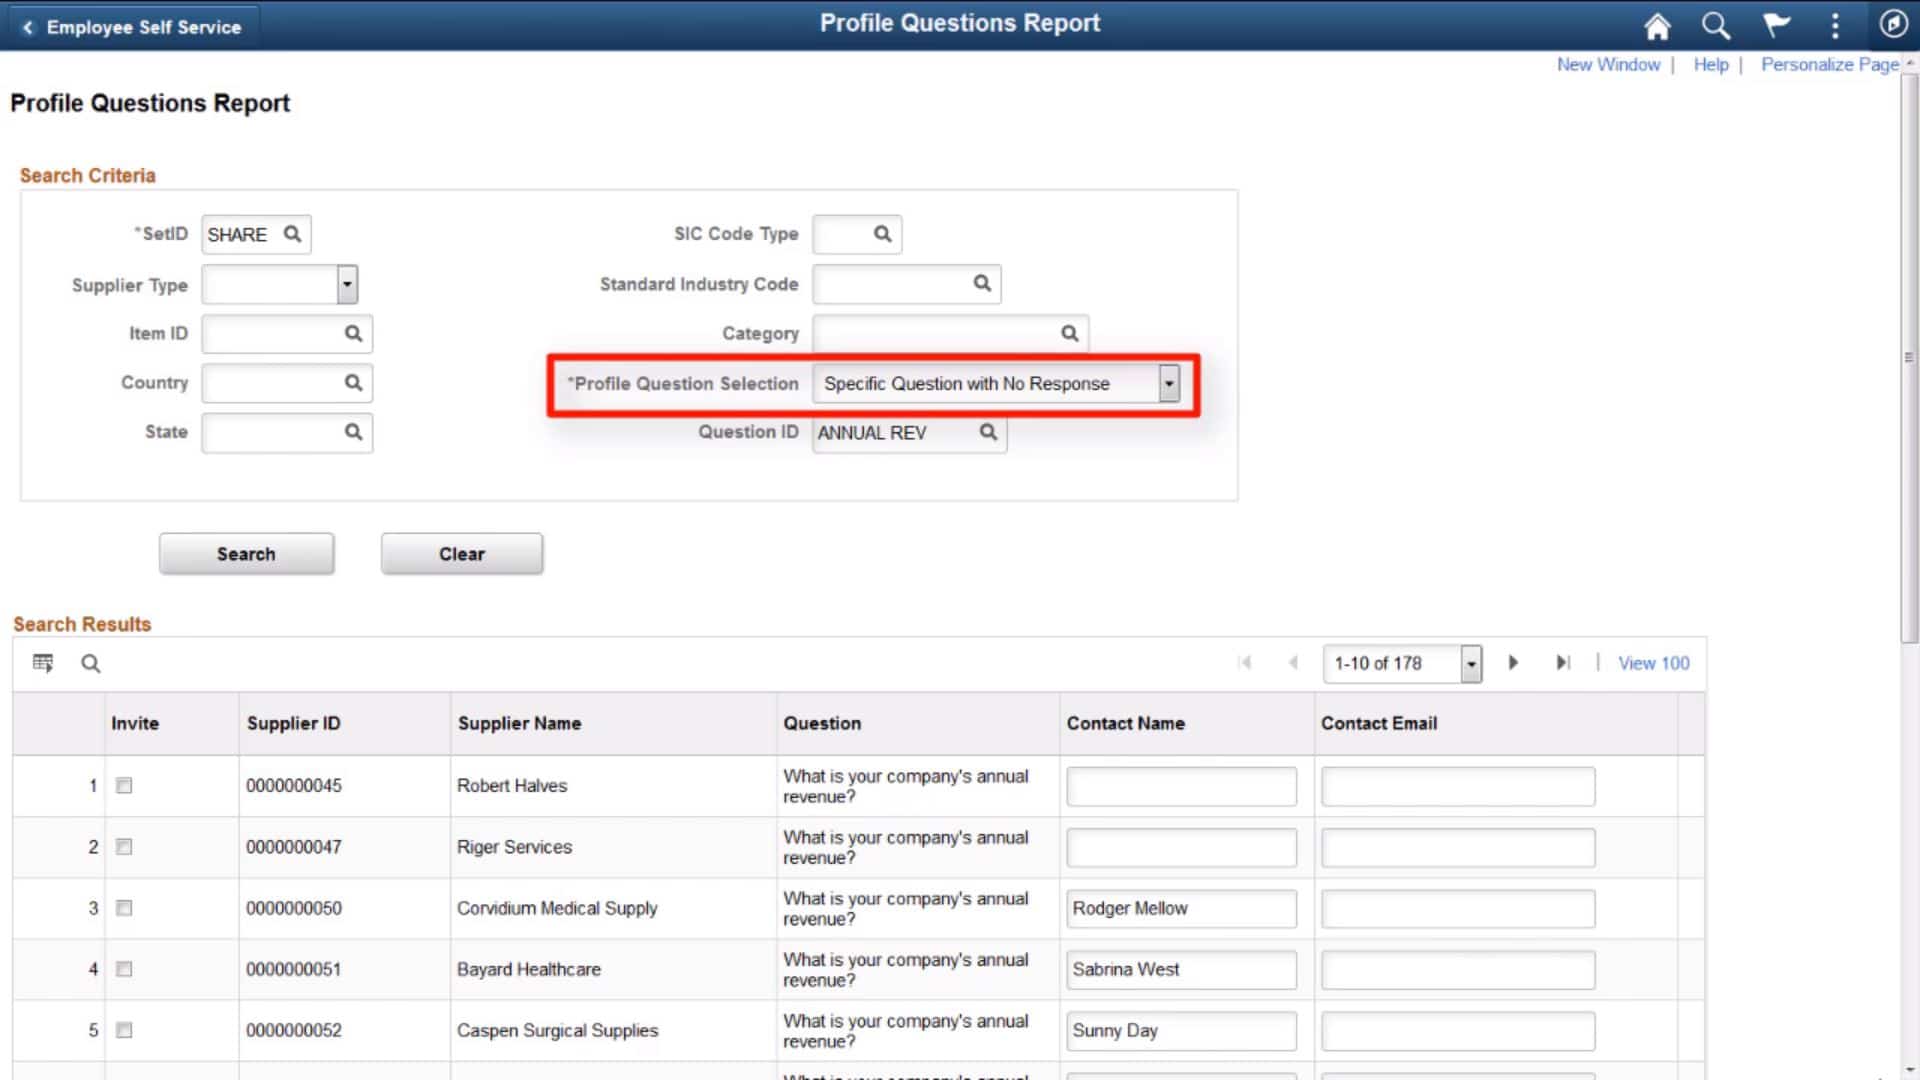Open the NavBar compass icon
Viewport: 1920px width, 1080px height.
[1893, 24]
